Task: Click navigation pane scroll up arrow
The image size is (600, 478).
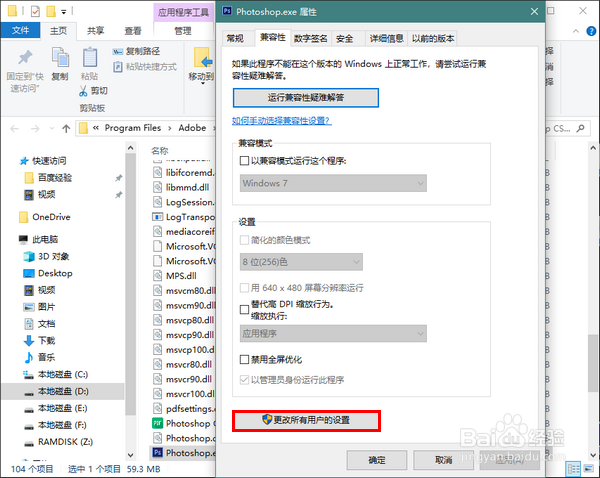Action: 130,148
